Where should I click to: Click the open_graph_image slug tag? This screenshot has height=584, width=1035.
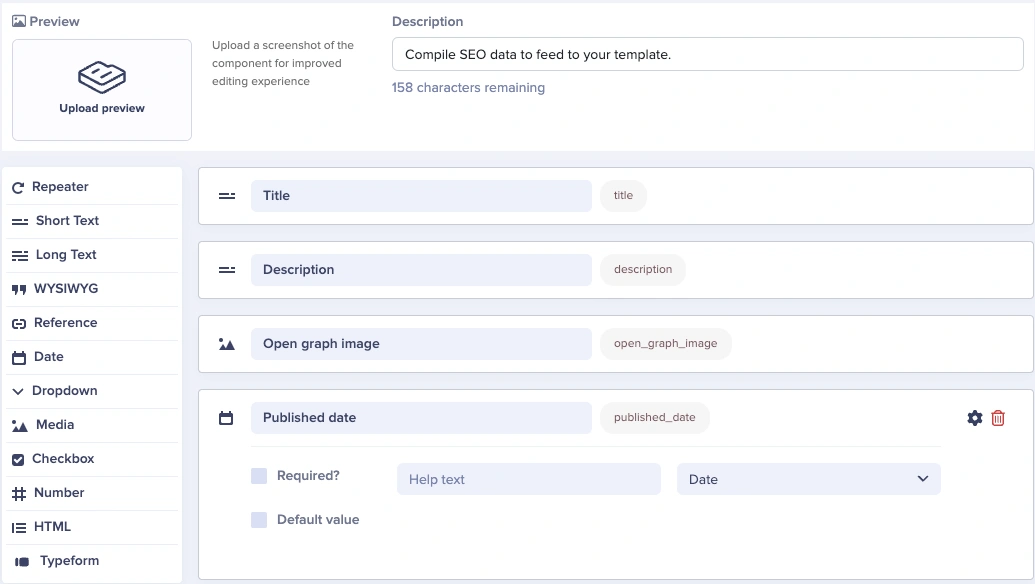tap(665, 344)
